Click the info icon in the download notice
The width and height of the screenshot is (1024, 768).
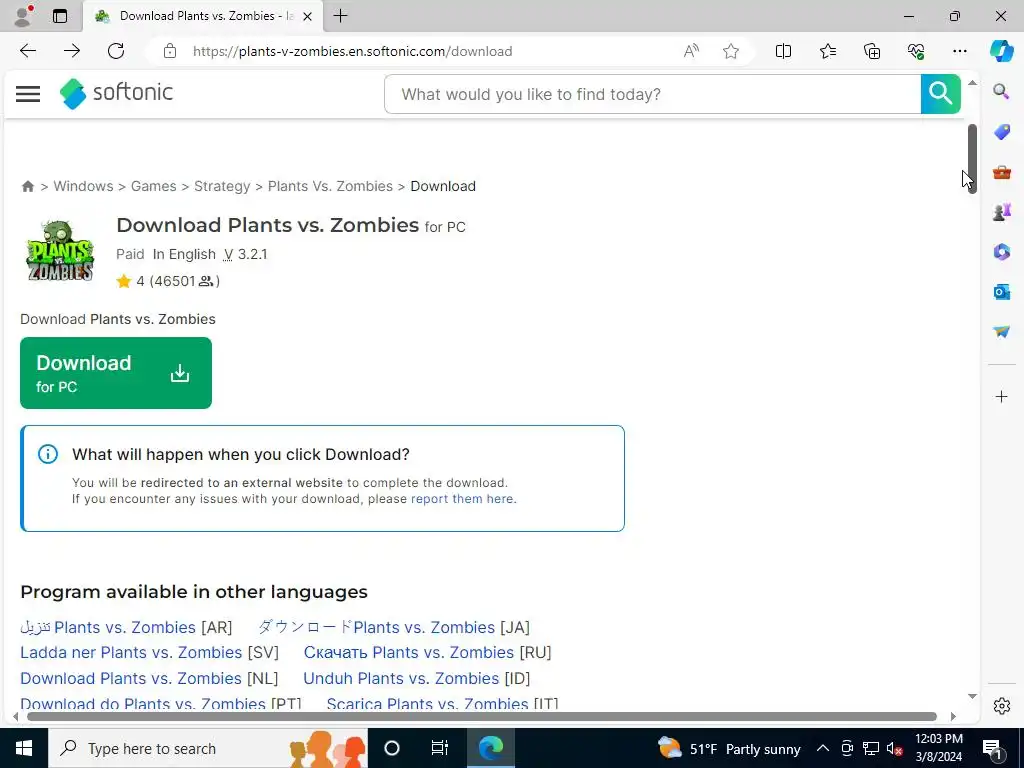[48, 454]
